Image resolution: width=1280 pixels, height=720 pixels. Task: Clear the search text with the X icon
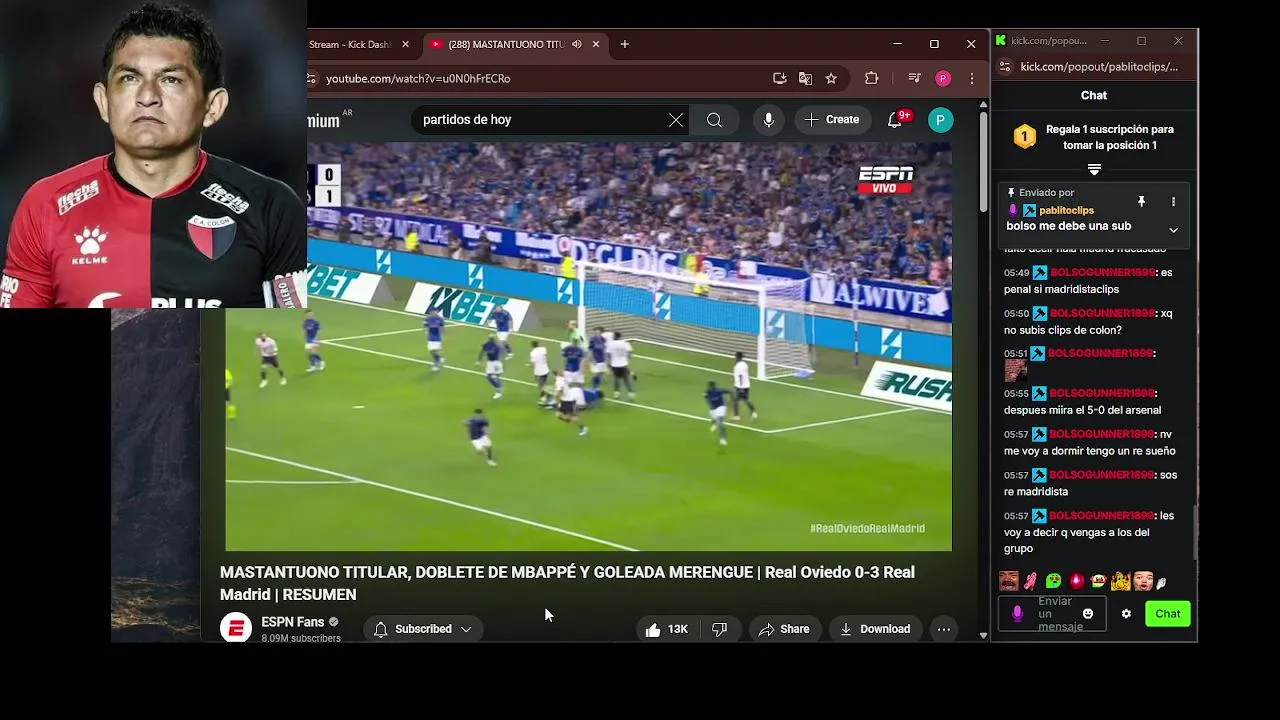676,120
